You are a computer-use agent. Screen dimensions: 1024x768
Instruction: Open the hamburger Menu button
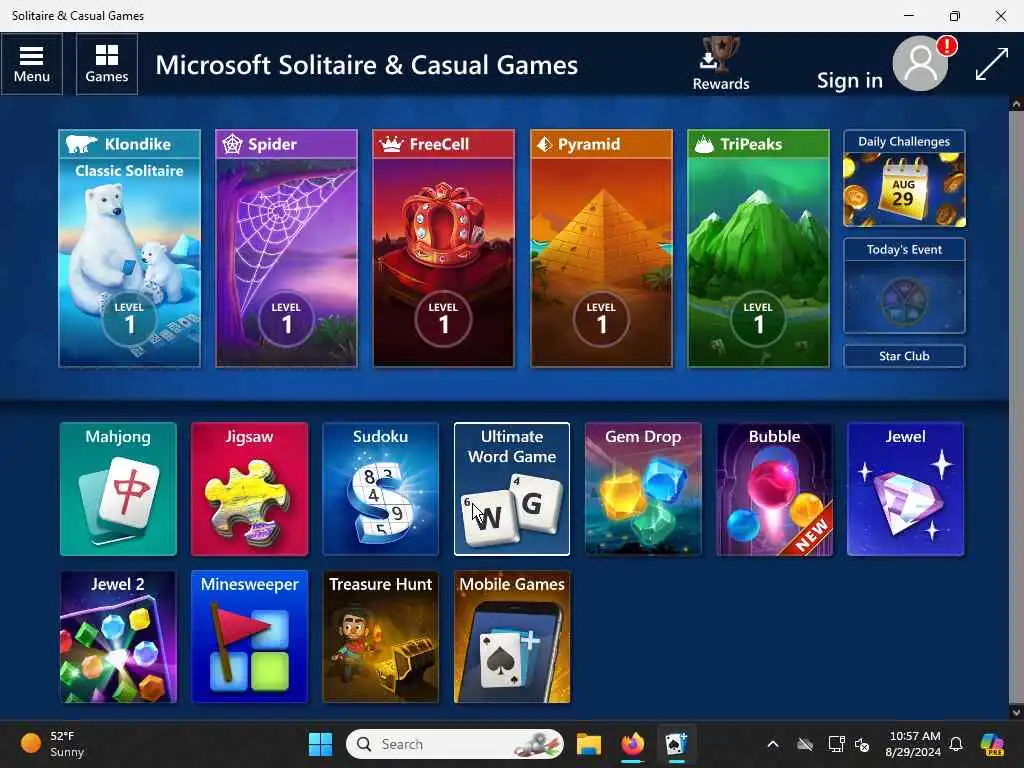(31, 64)
